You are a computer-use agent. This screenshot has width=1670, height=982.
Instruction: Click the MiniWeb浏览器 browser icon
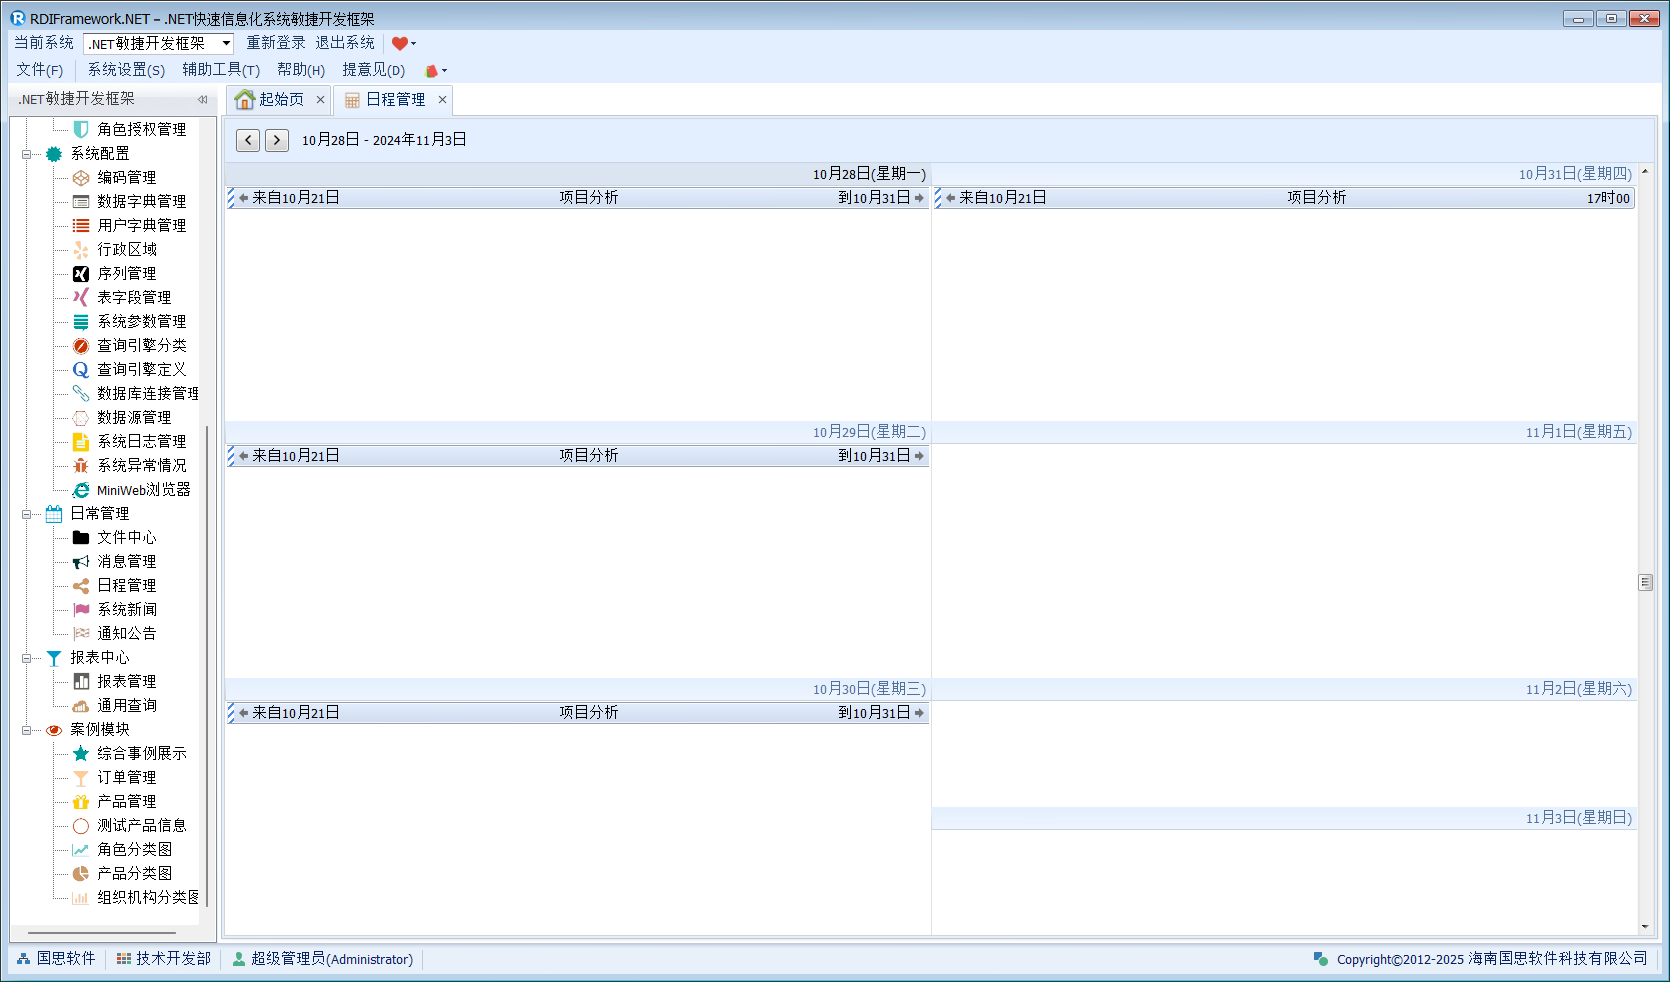pyautogui.click(x=81, y=490)
